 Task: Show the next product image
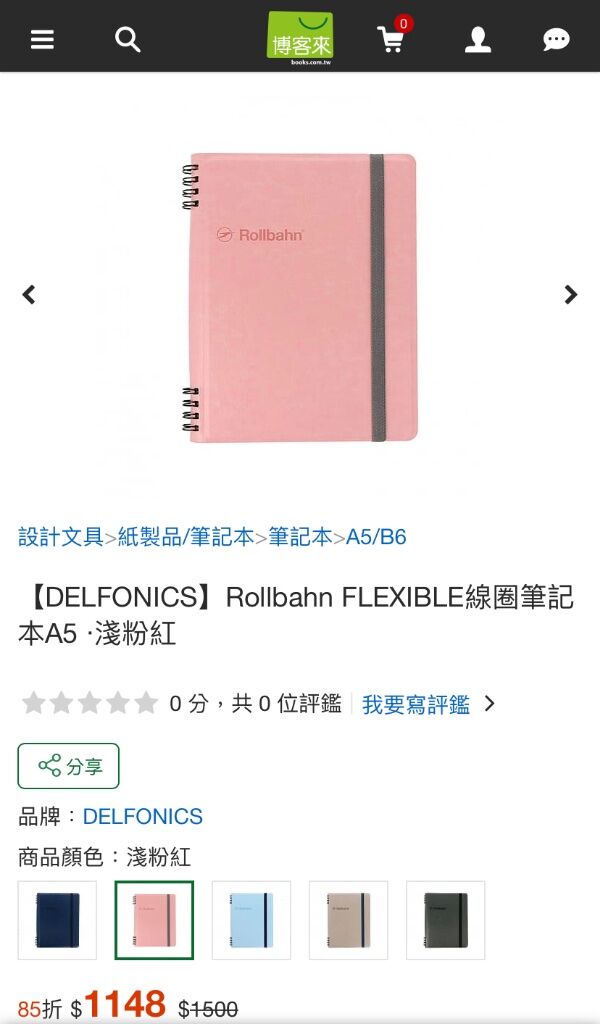click(571, 295)
